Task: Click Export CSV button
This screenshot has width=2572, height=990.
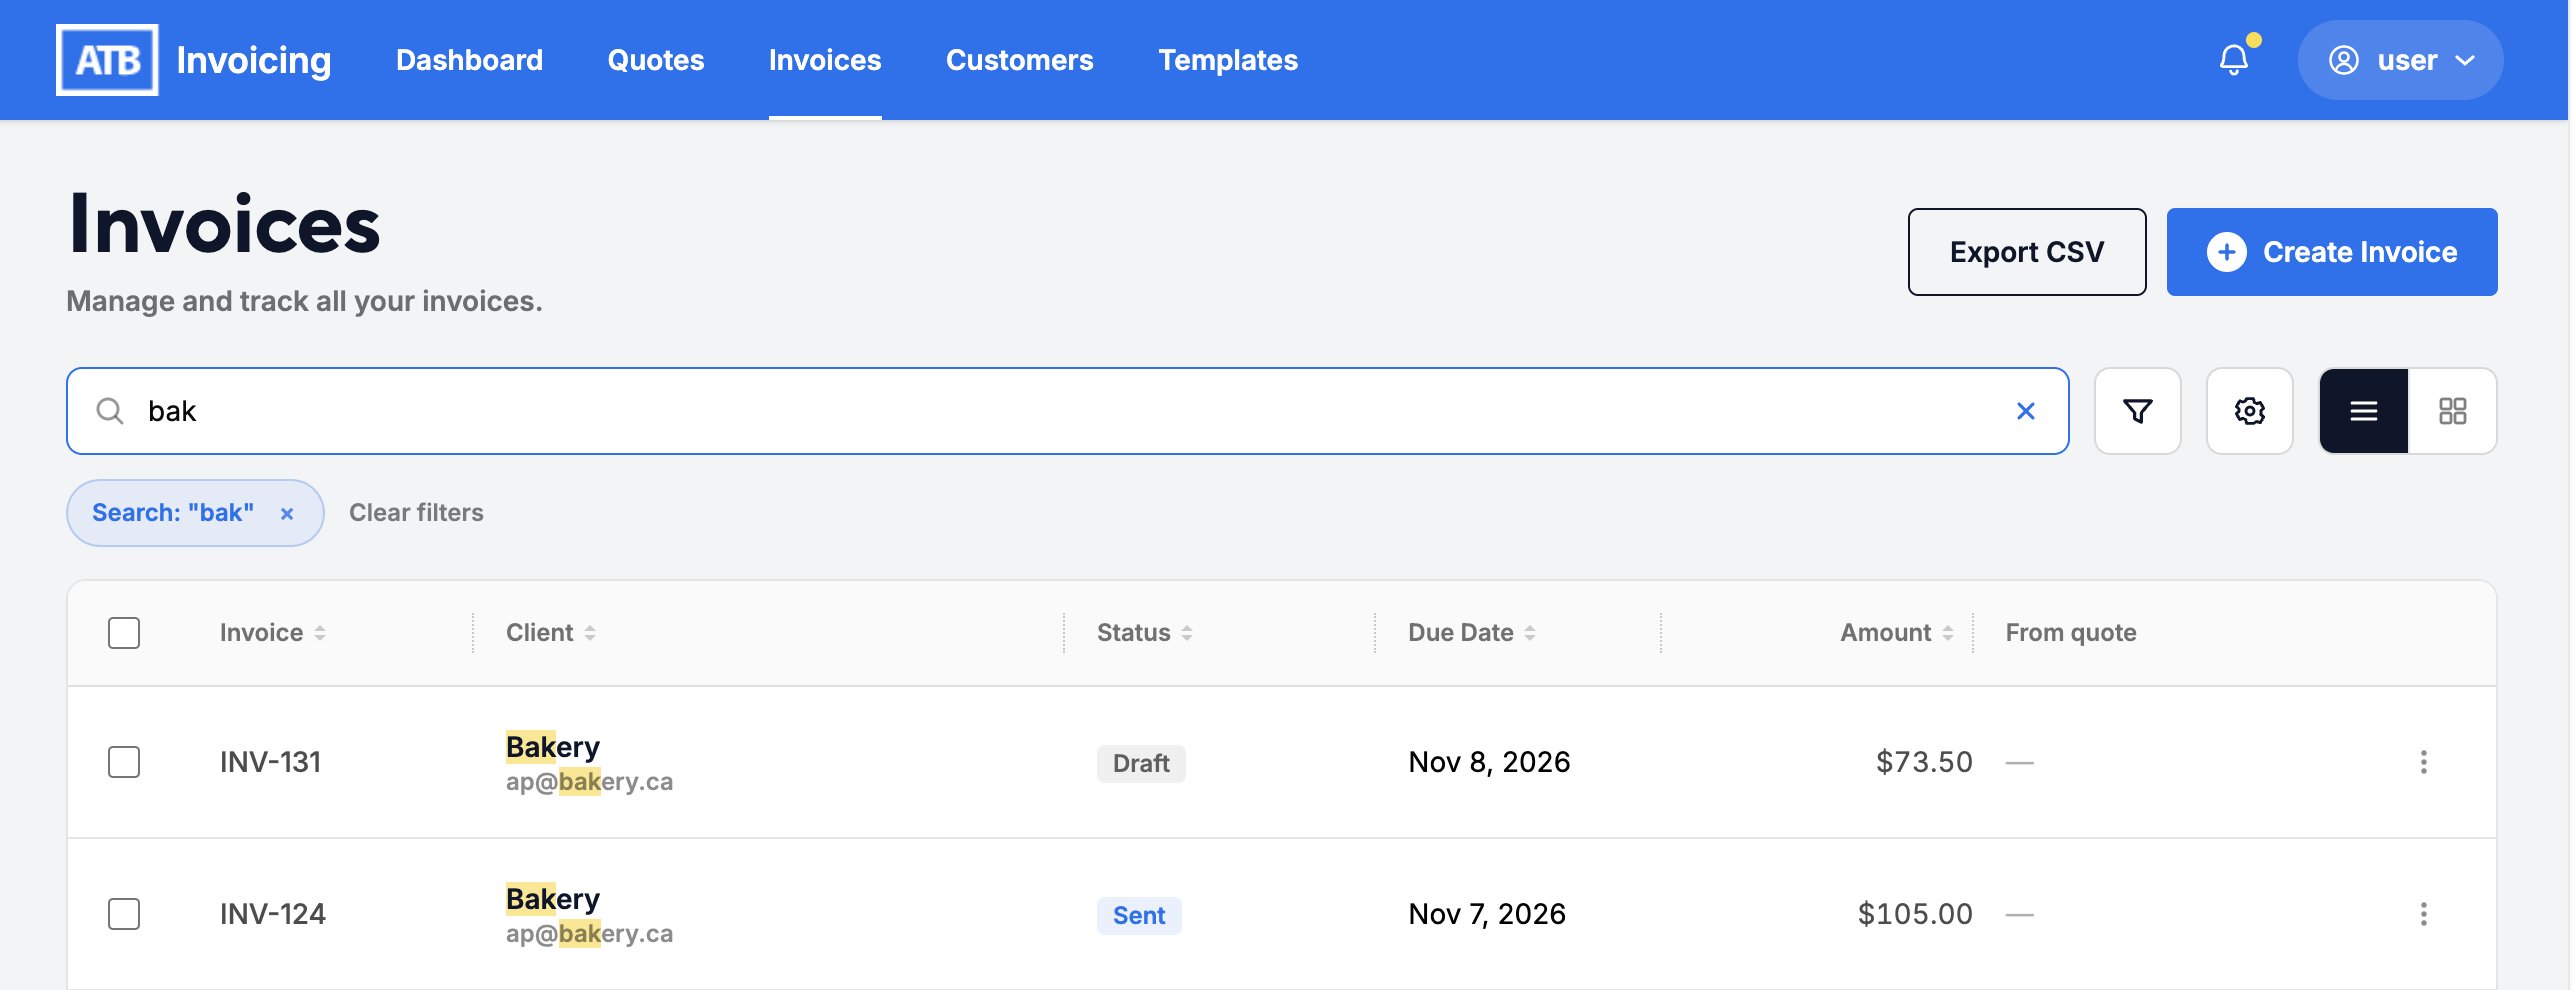Action: 2027,252
